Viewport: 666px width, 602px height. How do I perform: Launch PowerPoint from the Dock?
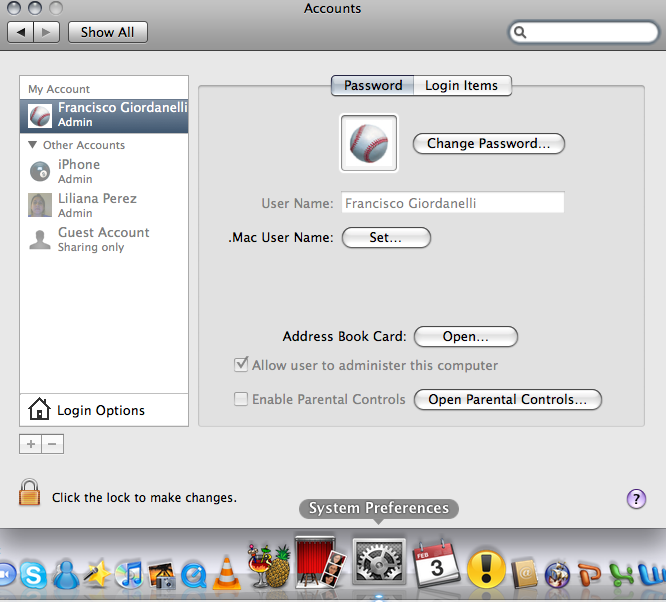coord(589,575)
